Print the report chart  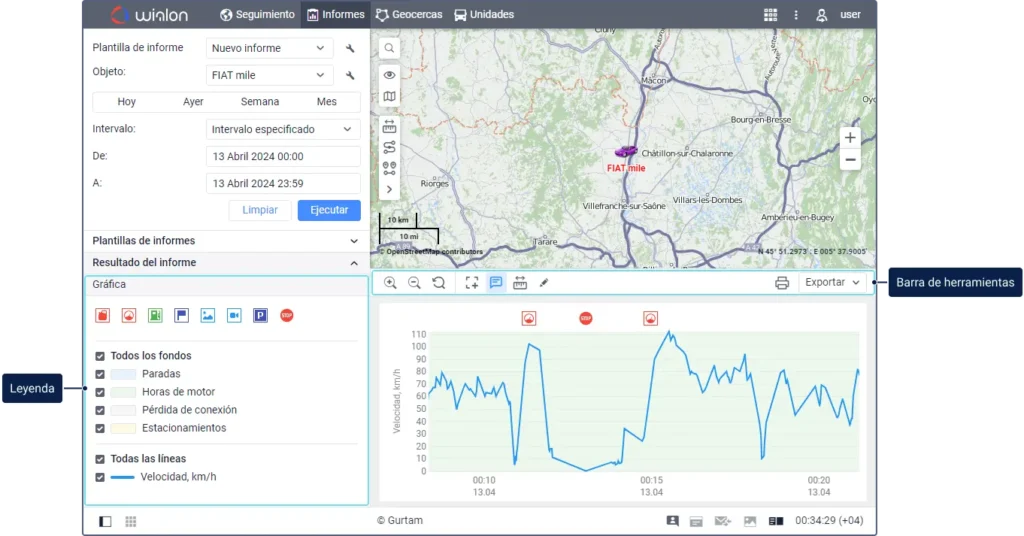[x=782, y=283]
